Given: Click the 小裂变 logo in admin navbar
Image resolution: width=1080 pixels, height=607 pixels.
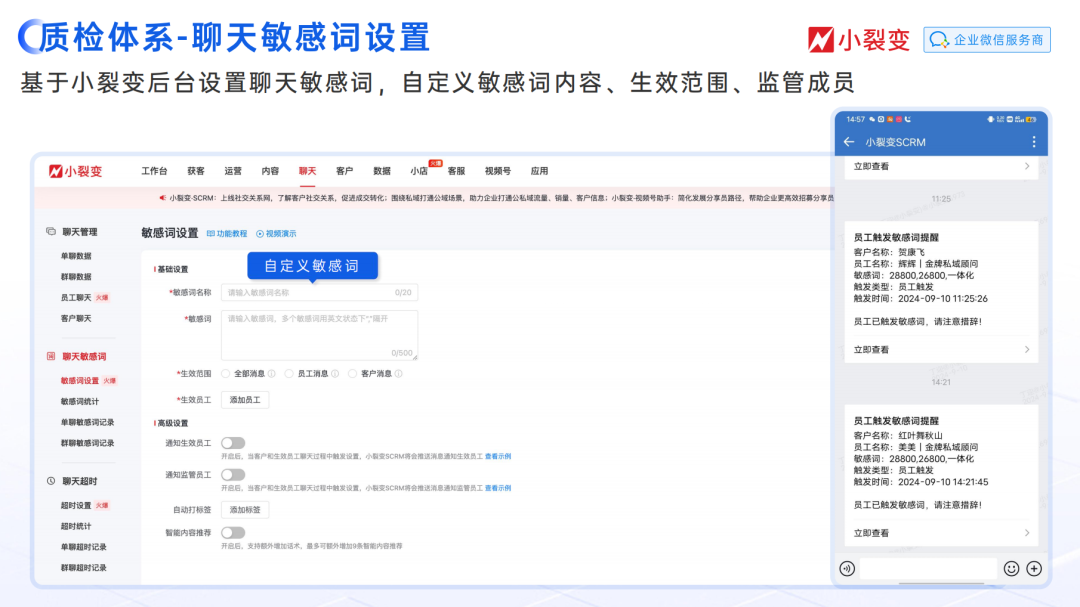Looking at the screenshot, I should 75,170.
